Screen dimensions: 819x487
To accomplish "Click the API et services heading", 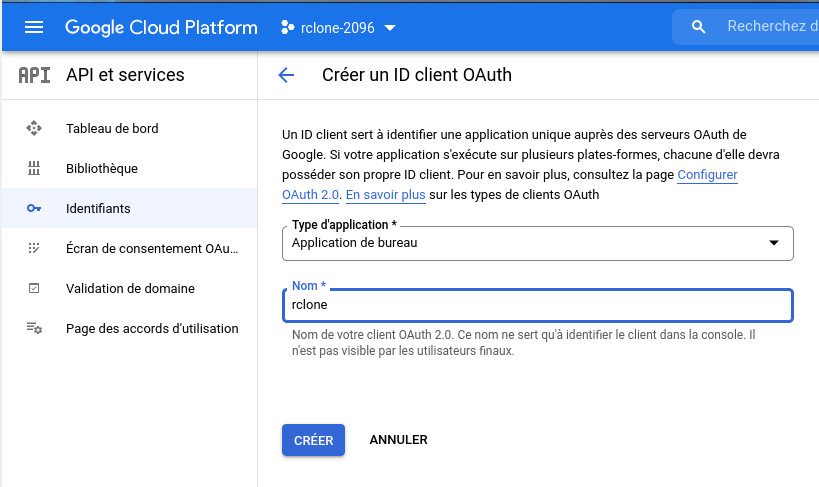I will pyautogui.click(x=125, y=75).
